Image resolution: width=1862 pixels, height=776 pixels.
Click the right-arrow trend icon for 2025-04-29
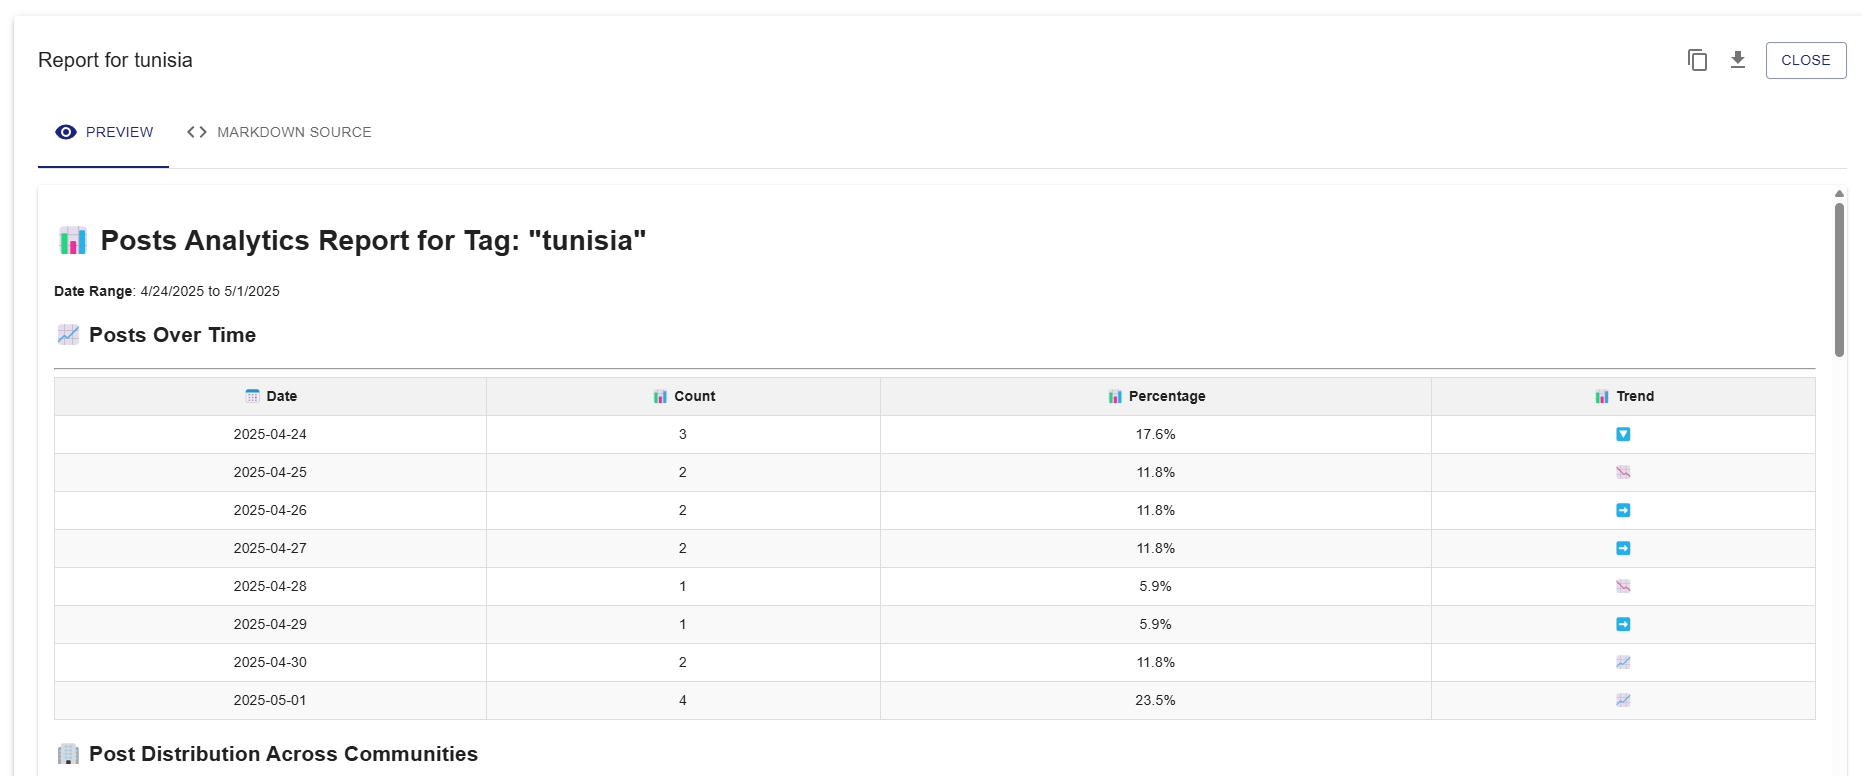coord(1623,624)
